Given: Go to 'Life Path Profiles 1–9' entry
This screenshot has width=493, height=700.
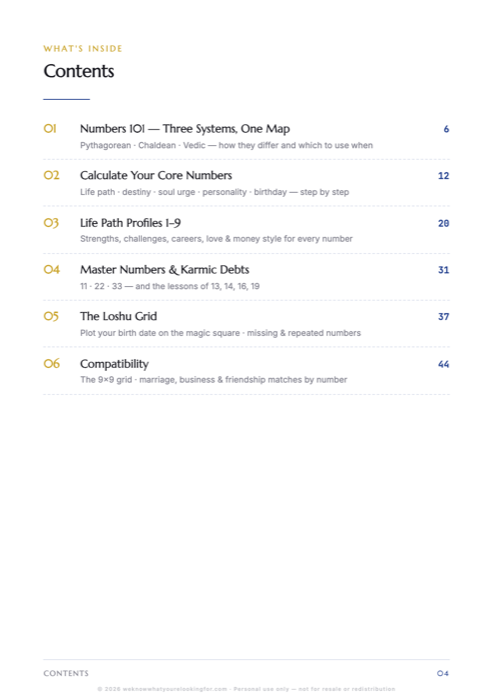Looking at the screenshot, I should tap(130, 223).
